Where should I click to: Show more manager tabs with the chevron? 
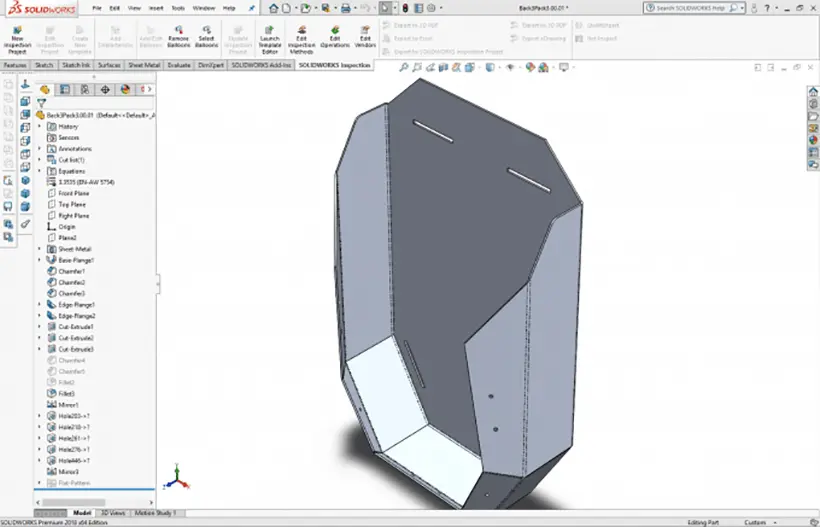click(x=150, y=89)
